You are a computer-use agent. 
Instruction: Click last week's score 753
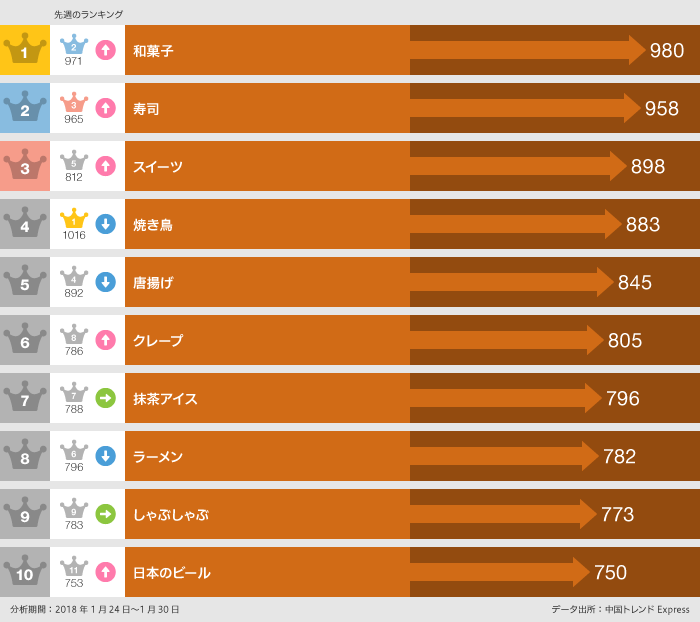pos(74,583)
